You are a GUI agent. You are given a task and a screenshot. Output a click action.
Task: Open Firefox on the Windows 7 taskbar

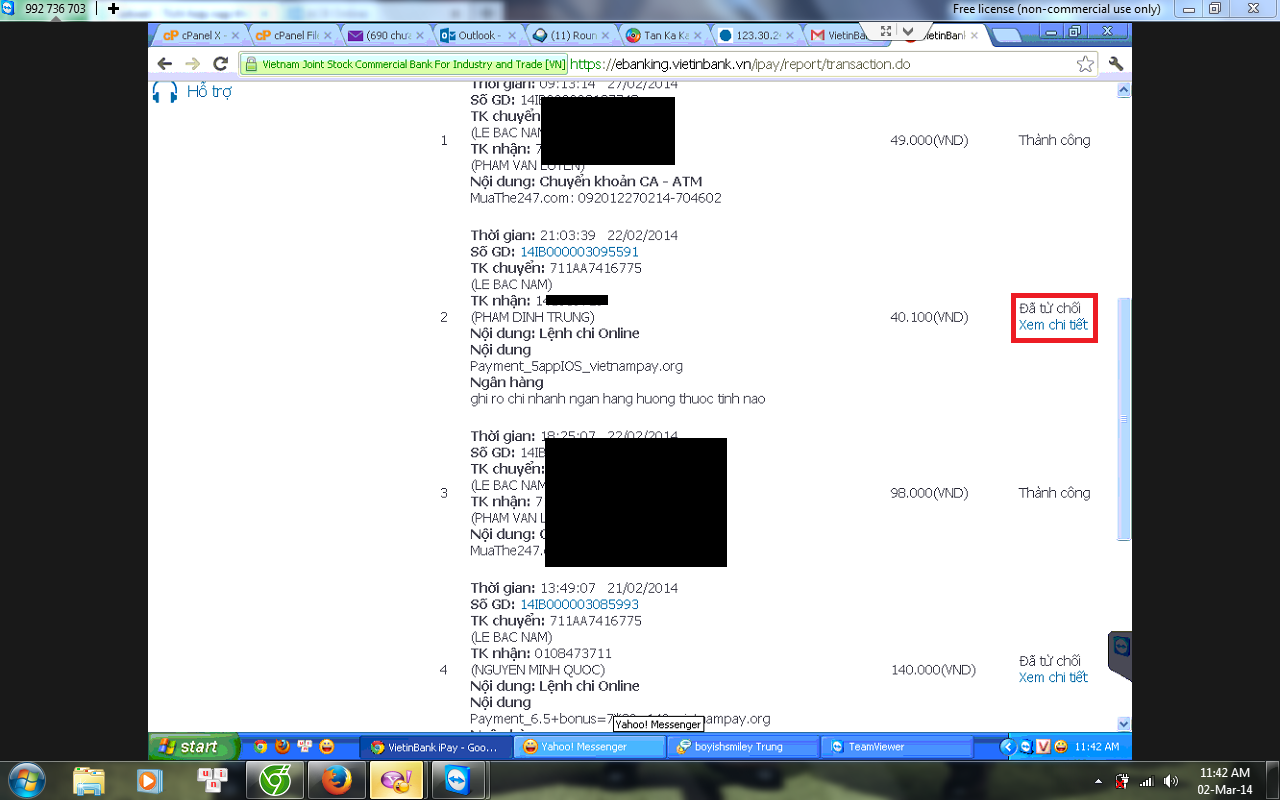336,780
